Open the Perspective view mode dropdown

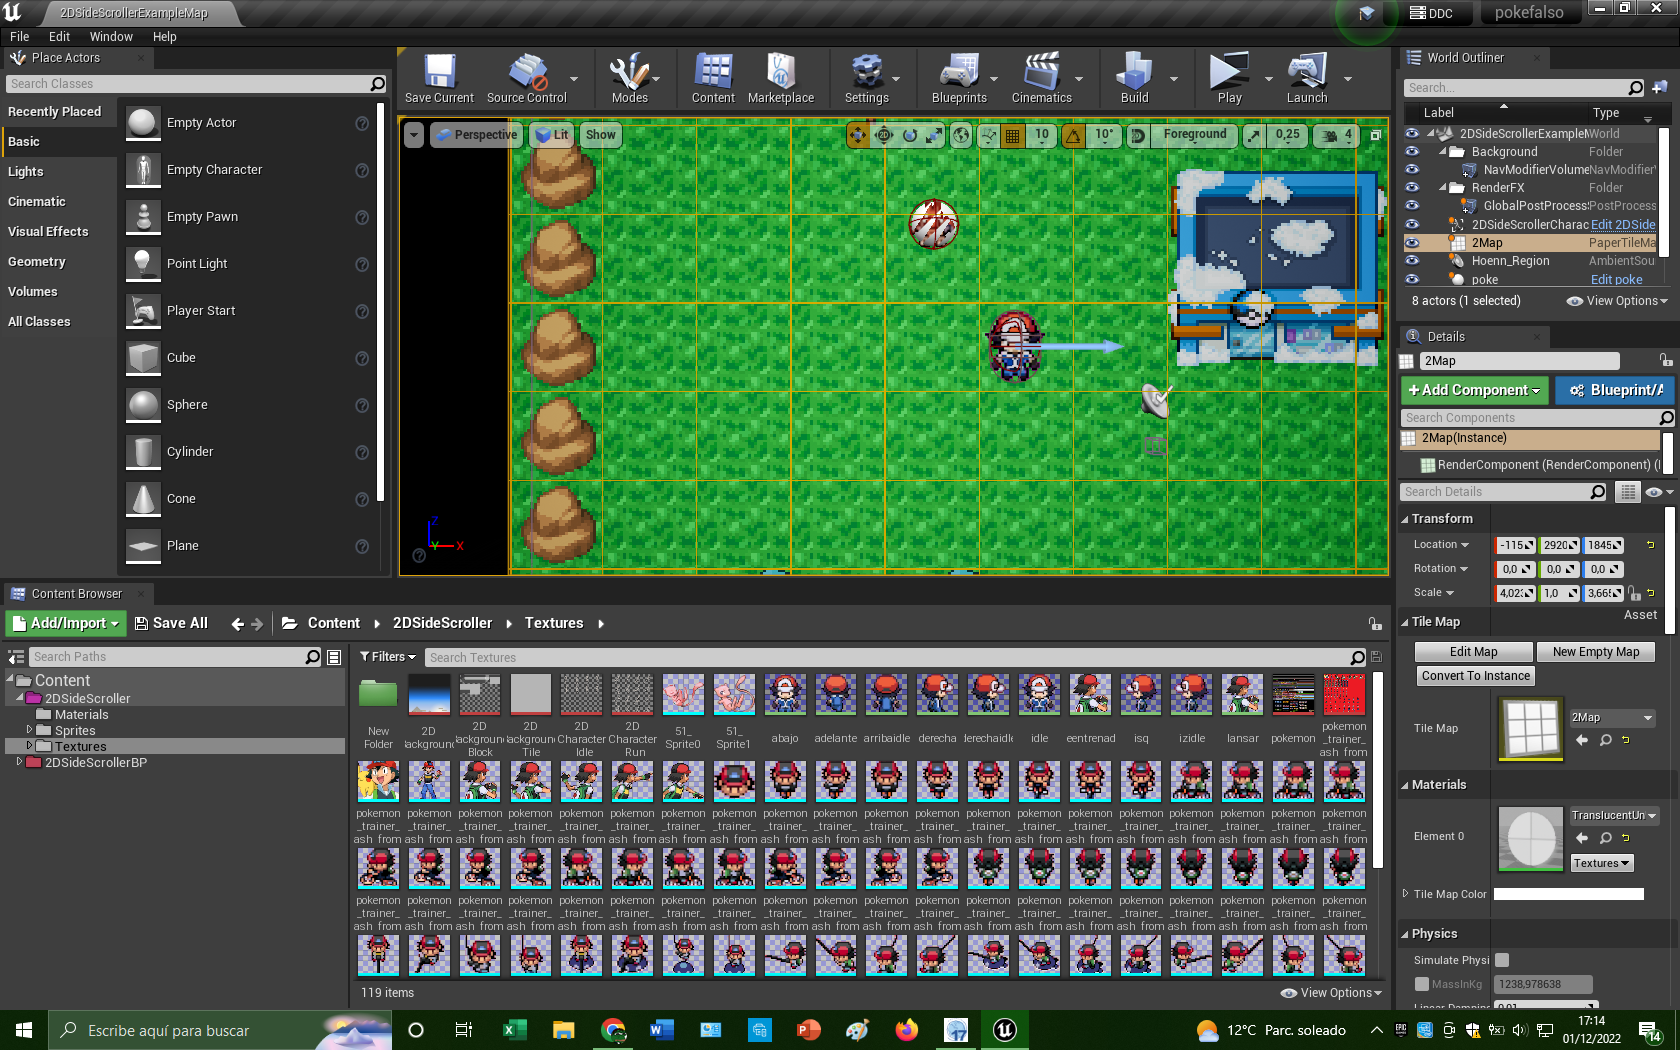pos(476,135)
